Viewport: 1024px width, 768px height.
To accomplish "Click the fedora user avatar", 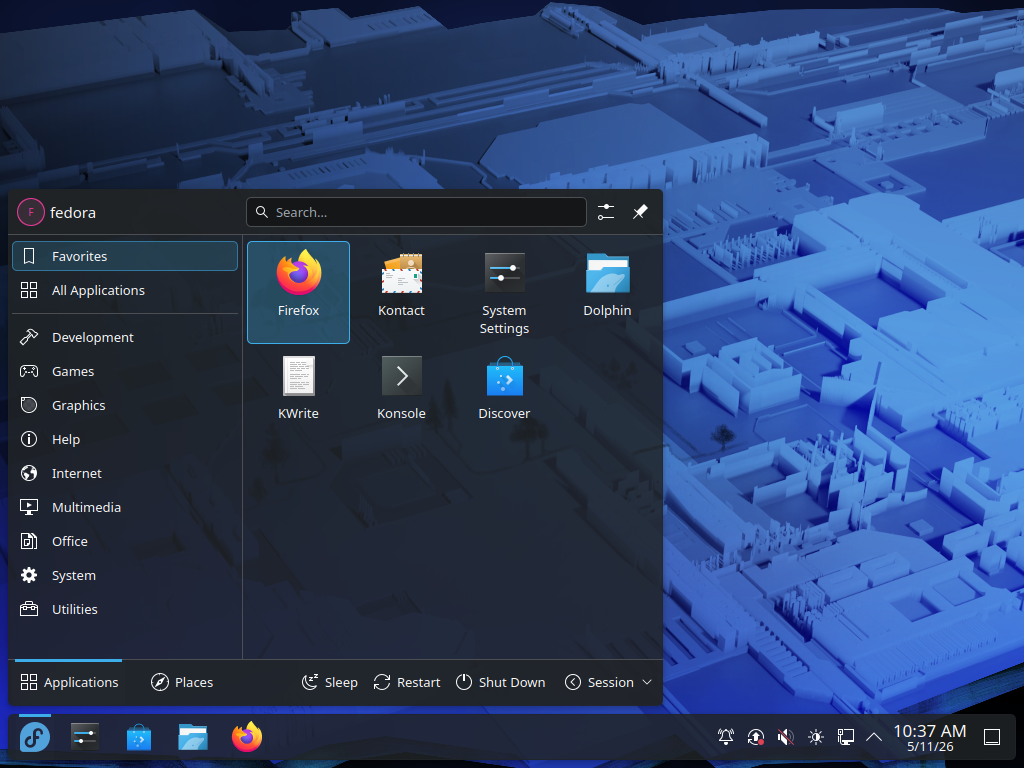I will coord(31,212).
